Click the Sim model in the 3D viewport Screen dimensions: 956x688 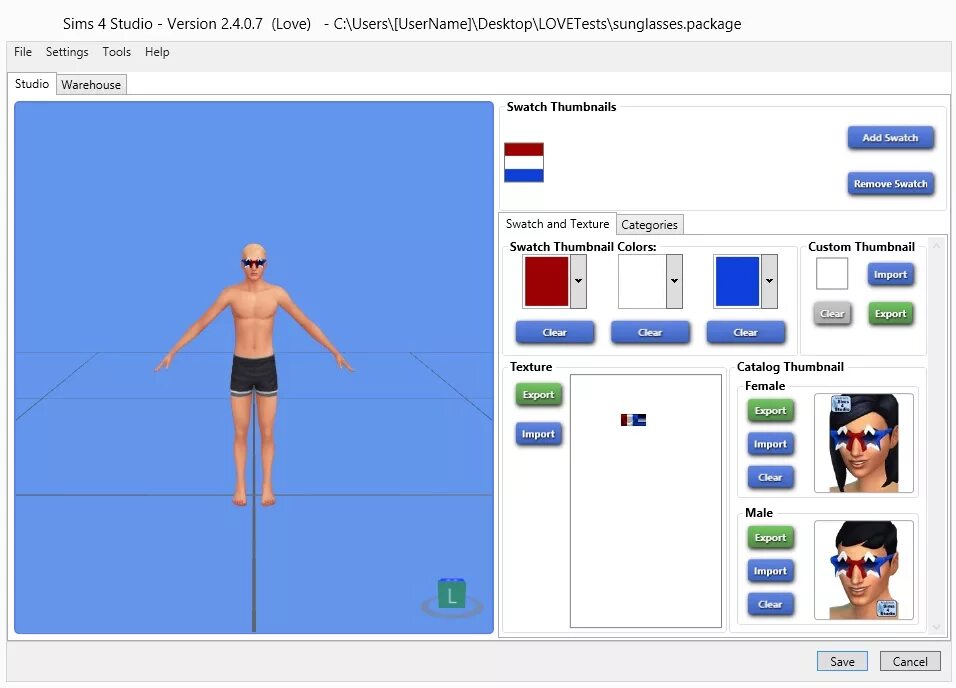coord(254,374)
